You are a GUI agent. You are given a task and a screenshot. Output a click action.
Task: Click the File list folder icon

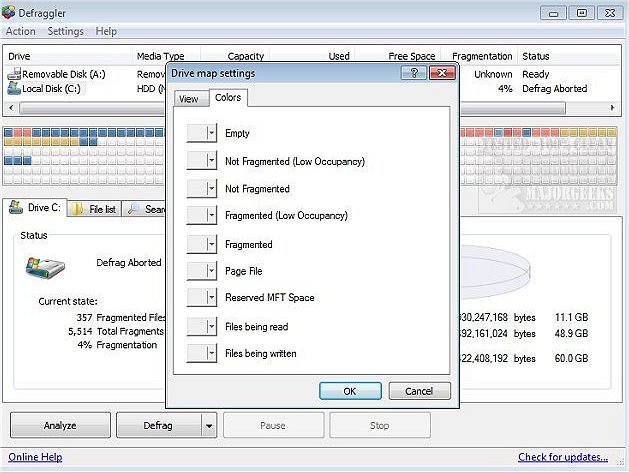[77, 209]
